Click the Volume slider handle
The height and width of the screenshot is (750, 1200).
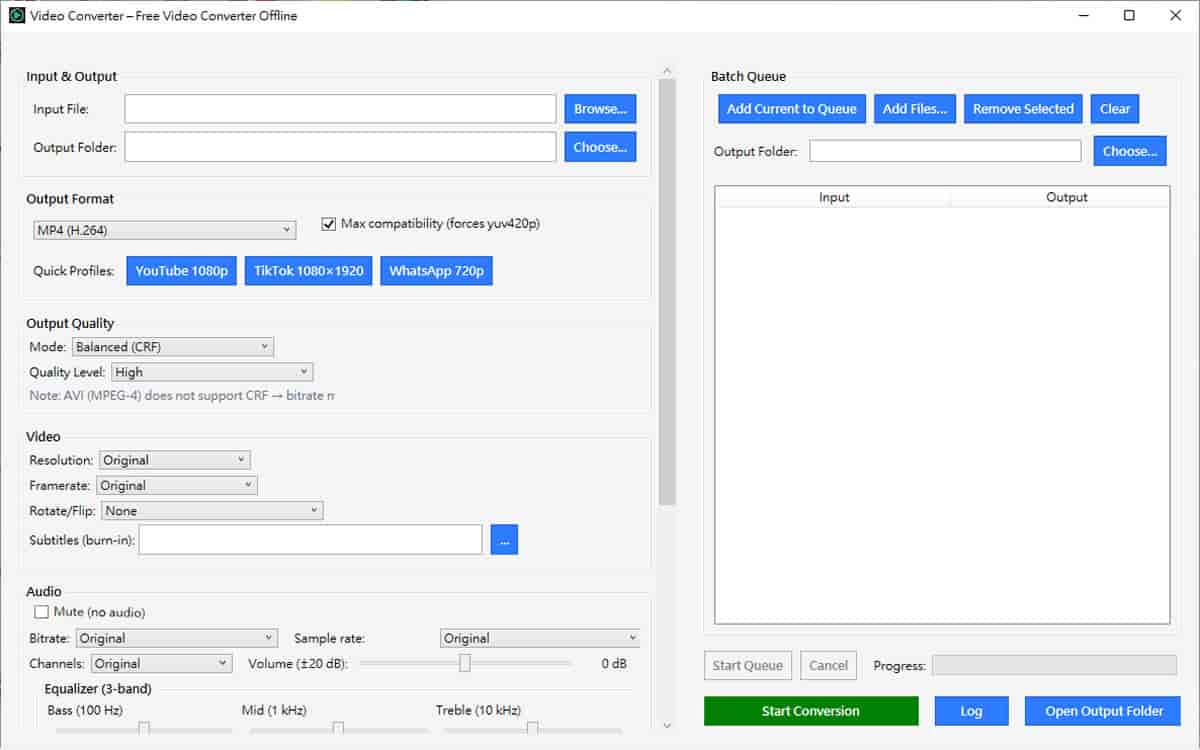[x=465, y=663]
